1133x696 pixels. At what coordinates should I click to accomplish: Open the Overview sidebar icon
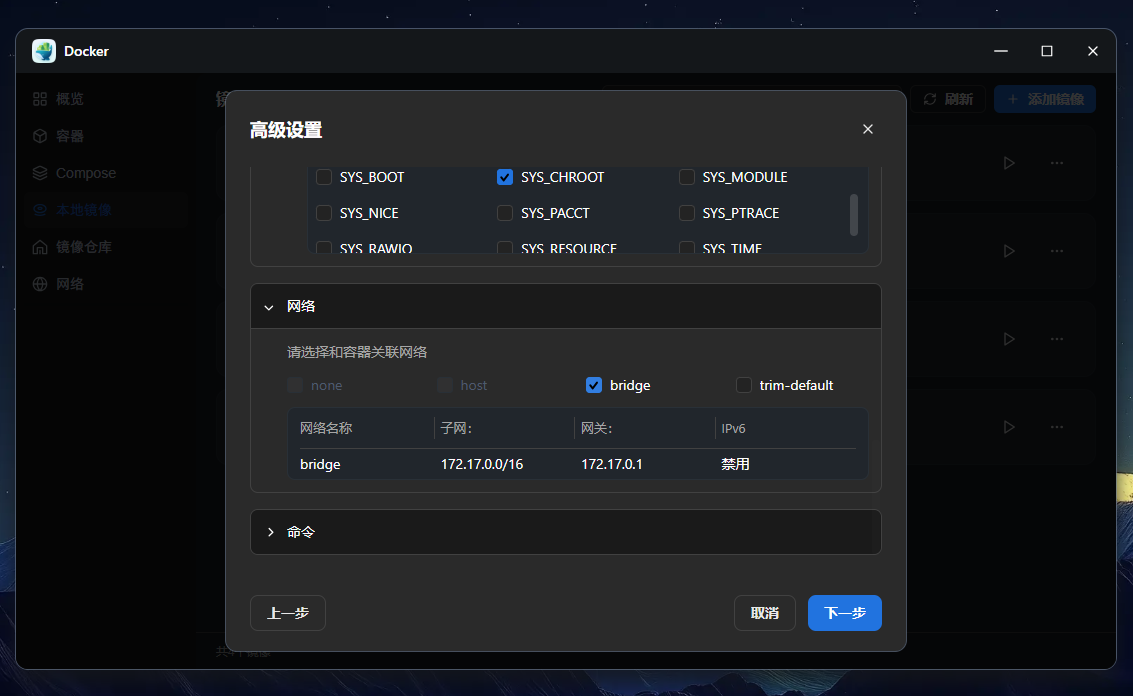tap(40, 99)
